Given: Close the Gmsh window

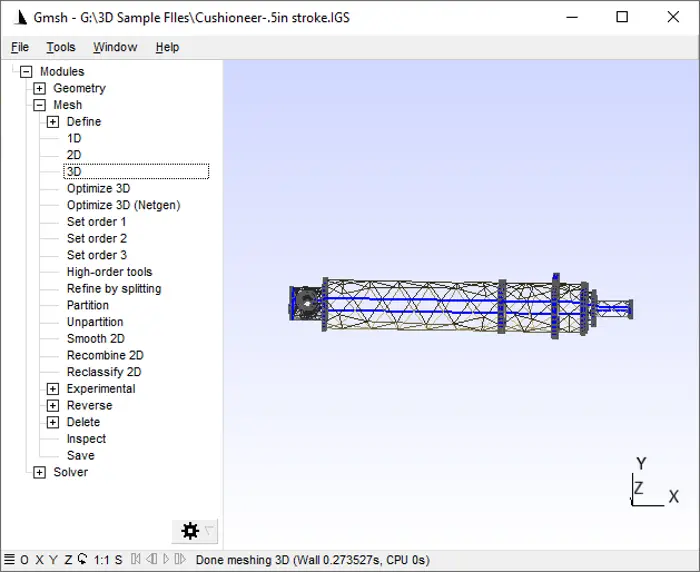Looking at the screenshot, I should point(673,17).
